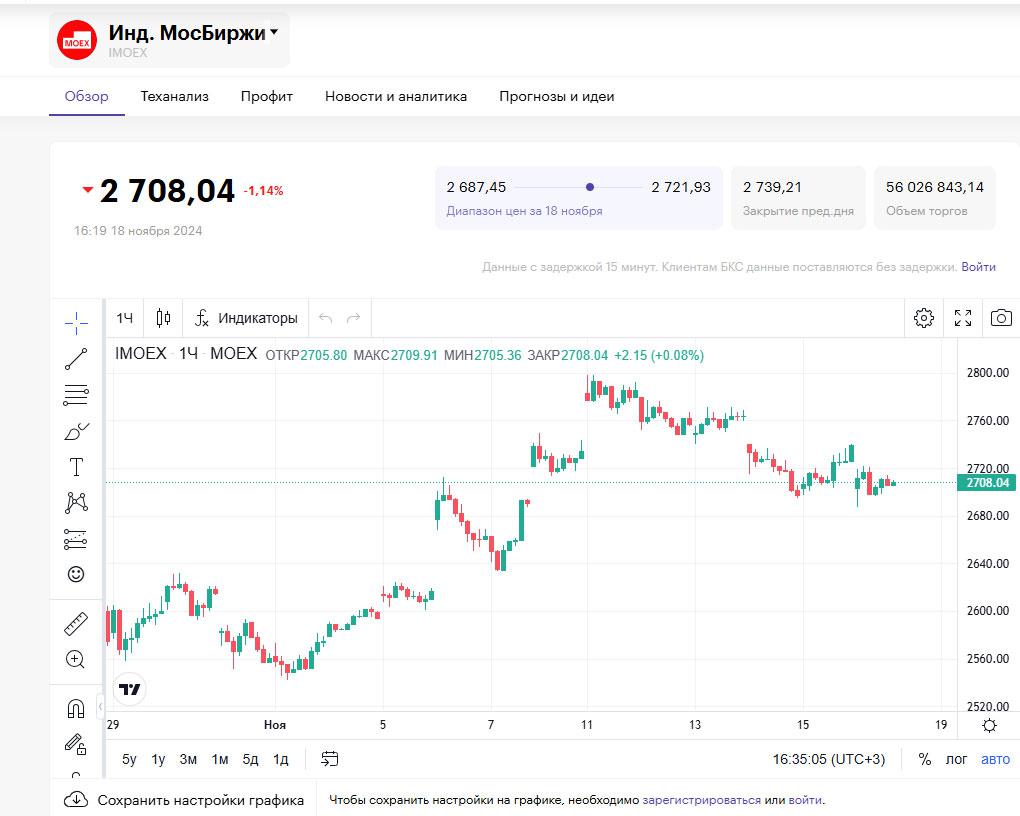The width and height of the screenshot is (1020, 816).
Task: Select the ruler measurement tool
Action: tap(76, 624)
